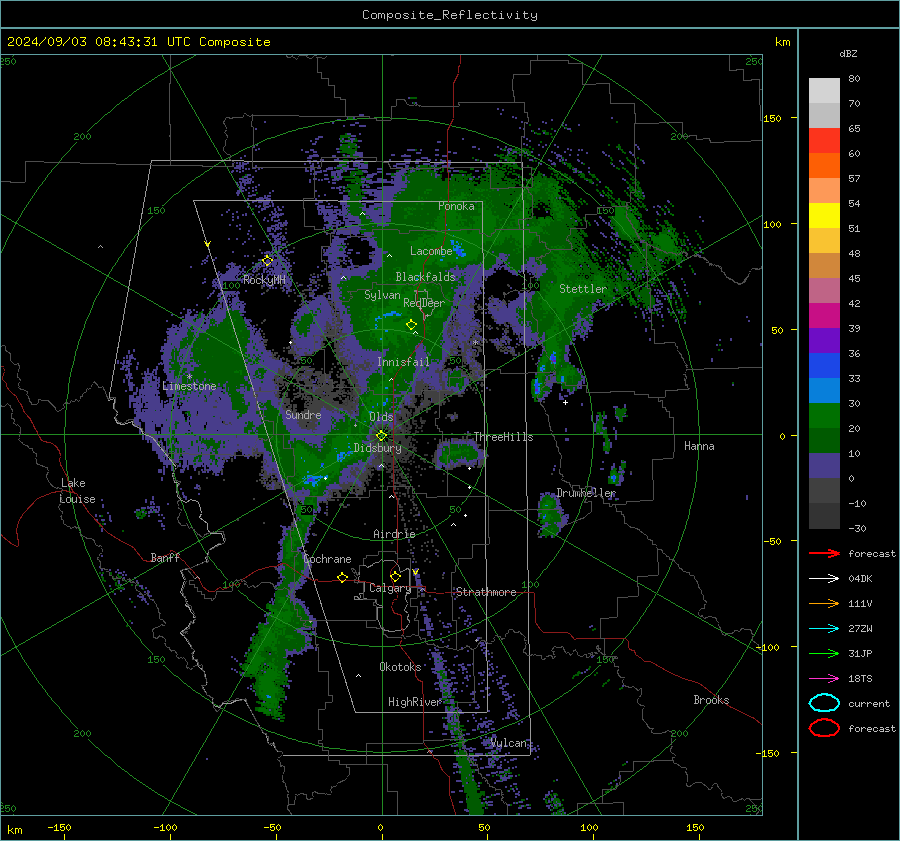Screen dimensions: 900x841
Task: Click the Brooks city label
Action: [711, 700]
